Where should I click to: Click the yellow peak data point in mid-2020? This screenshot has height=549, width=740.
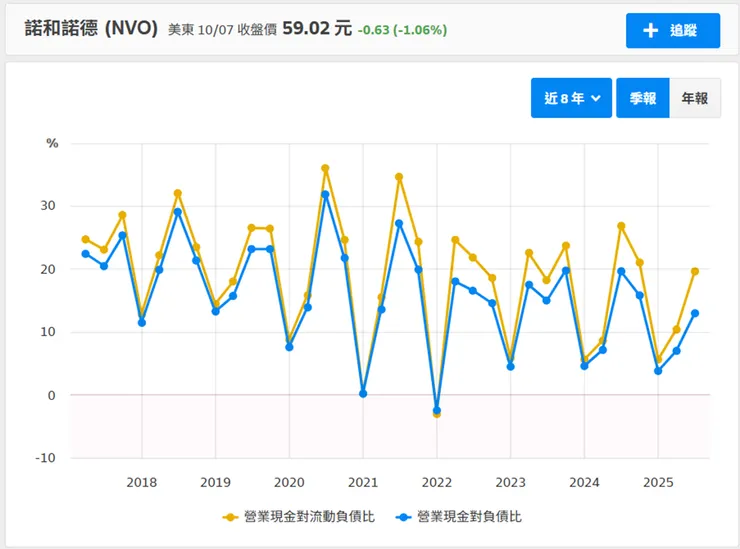pos(325,169)
